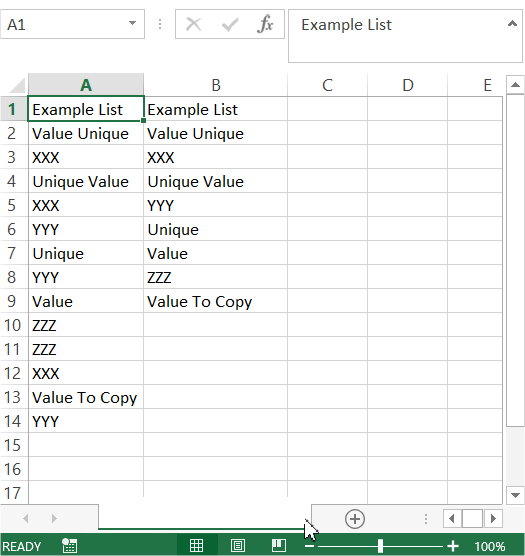
Task: Click the vertical scrollbar up arrow
Action: coord(515,84)
